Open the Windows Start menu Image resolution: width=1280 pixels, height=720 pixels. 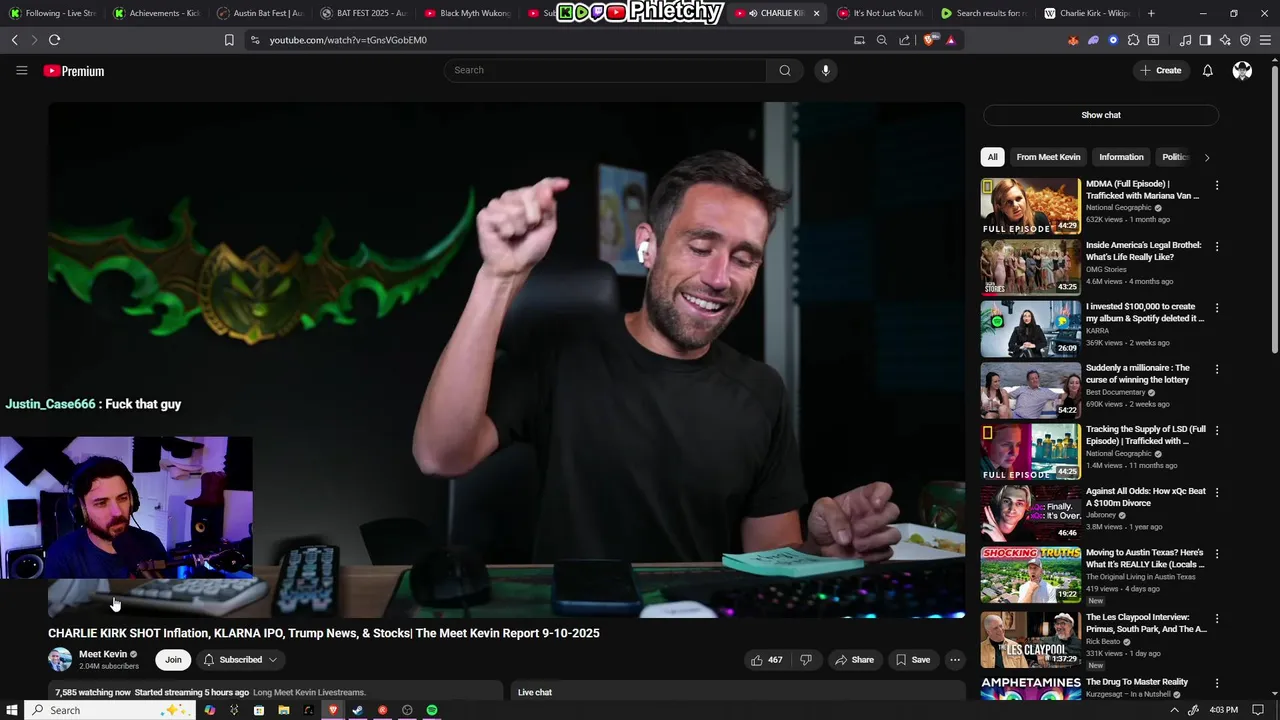click(x=12, y=710)
